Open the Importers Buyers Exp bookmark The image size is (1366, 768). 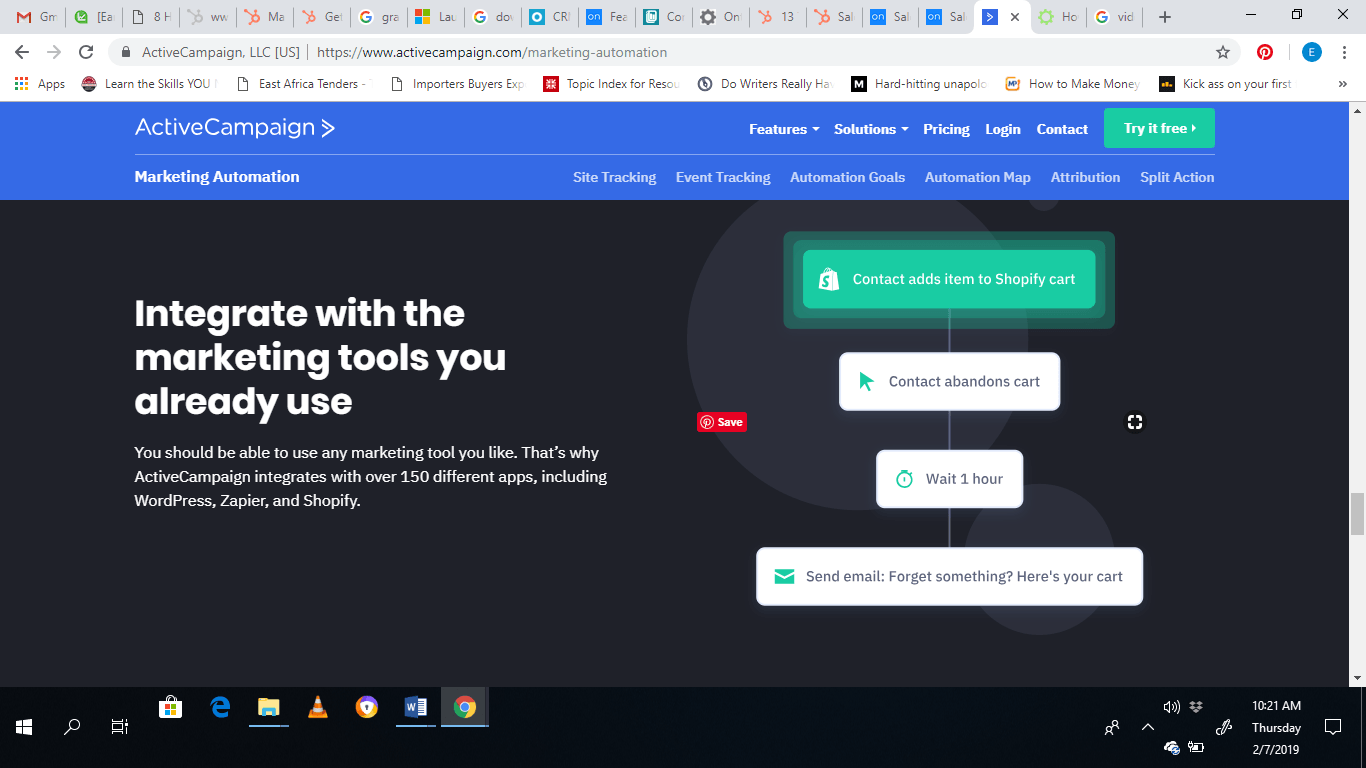457,84
